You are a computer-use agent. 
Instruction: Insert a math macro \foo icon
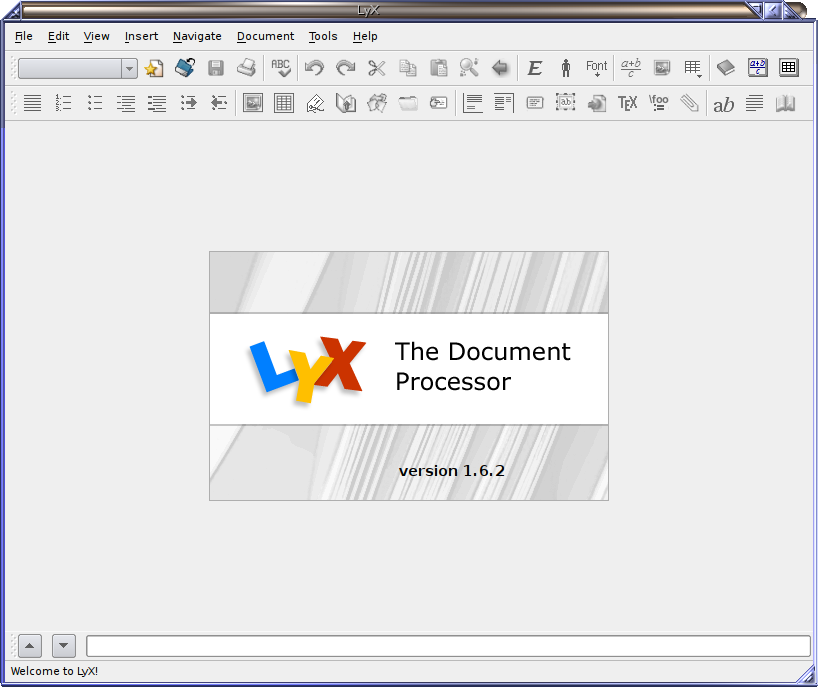[x=658, y=103]
